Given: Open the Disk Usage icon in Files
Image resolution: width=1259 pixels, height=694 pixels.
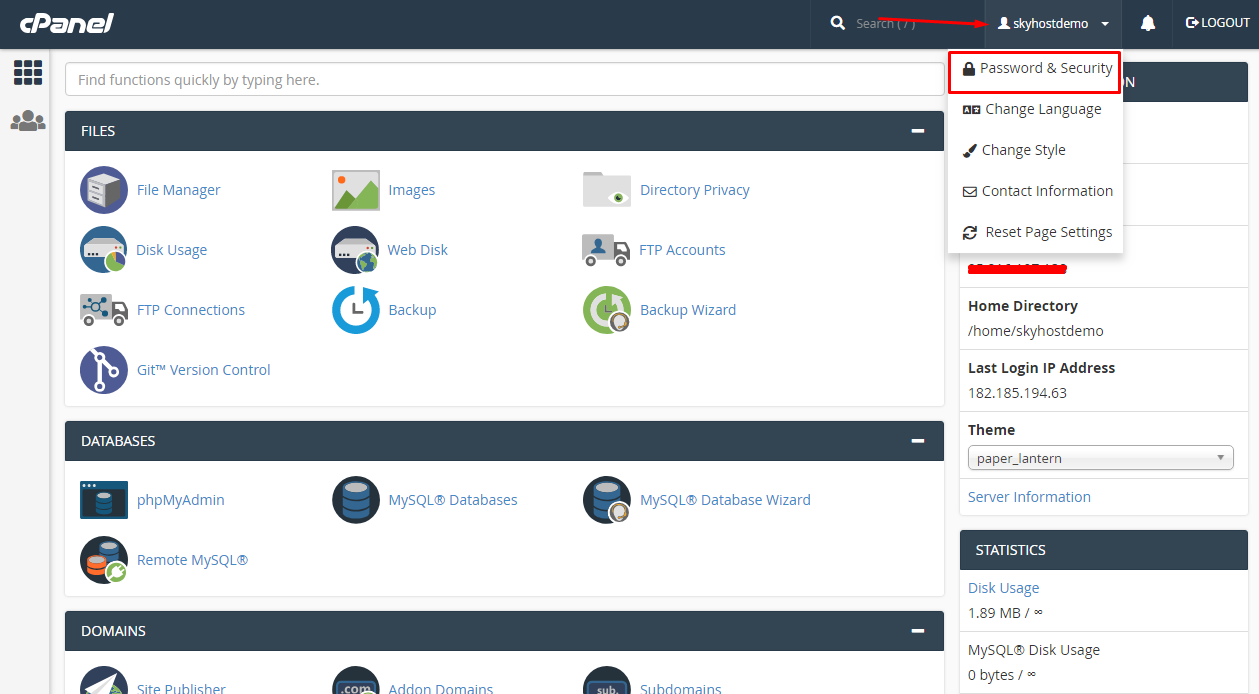Looking at the screenshot, I should pyautogui.click(x=104, y=250).
